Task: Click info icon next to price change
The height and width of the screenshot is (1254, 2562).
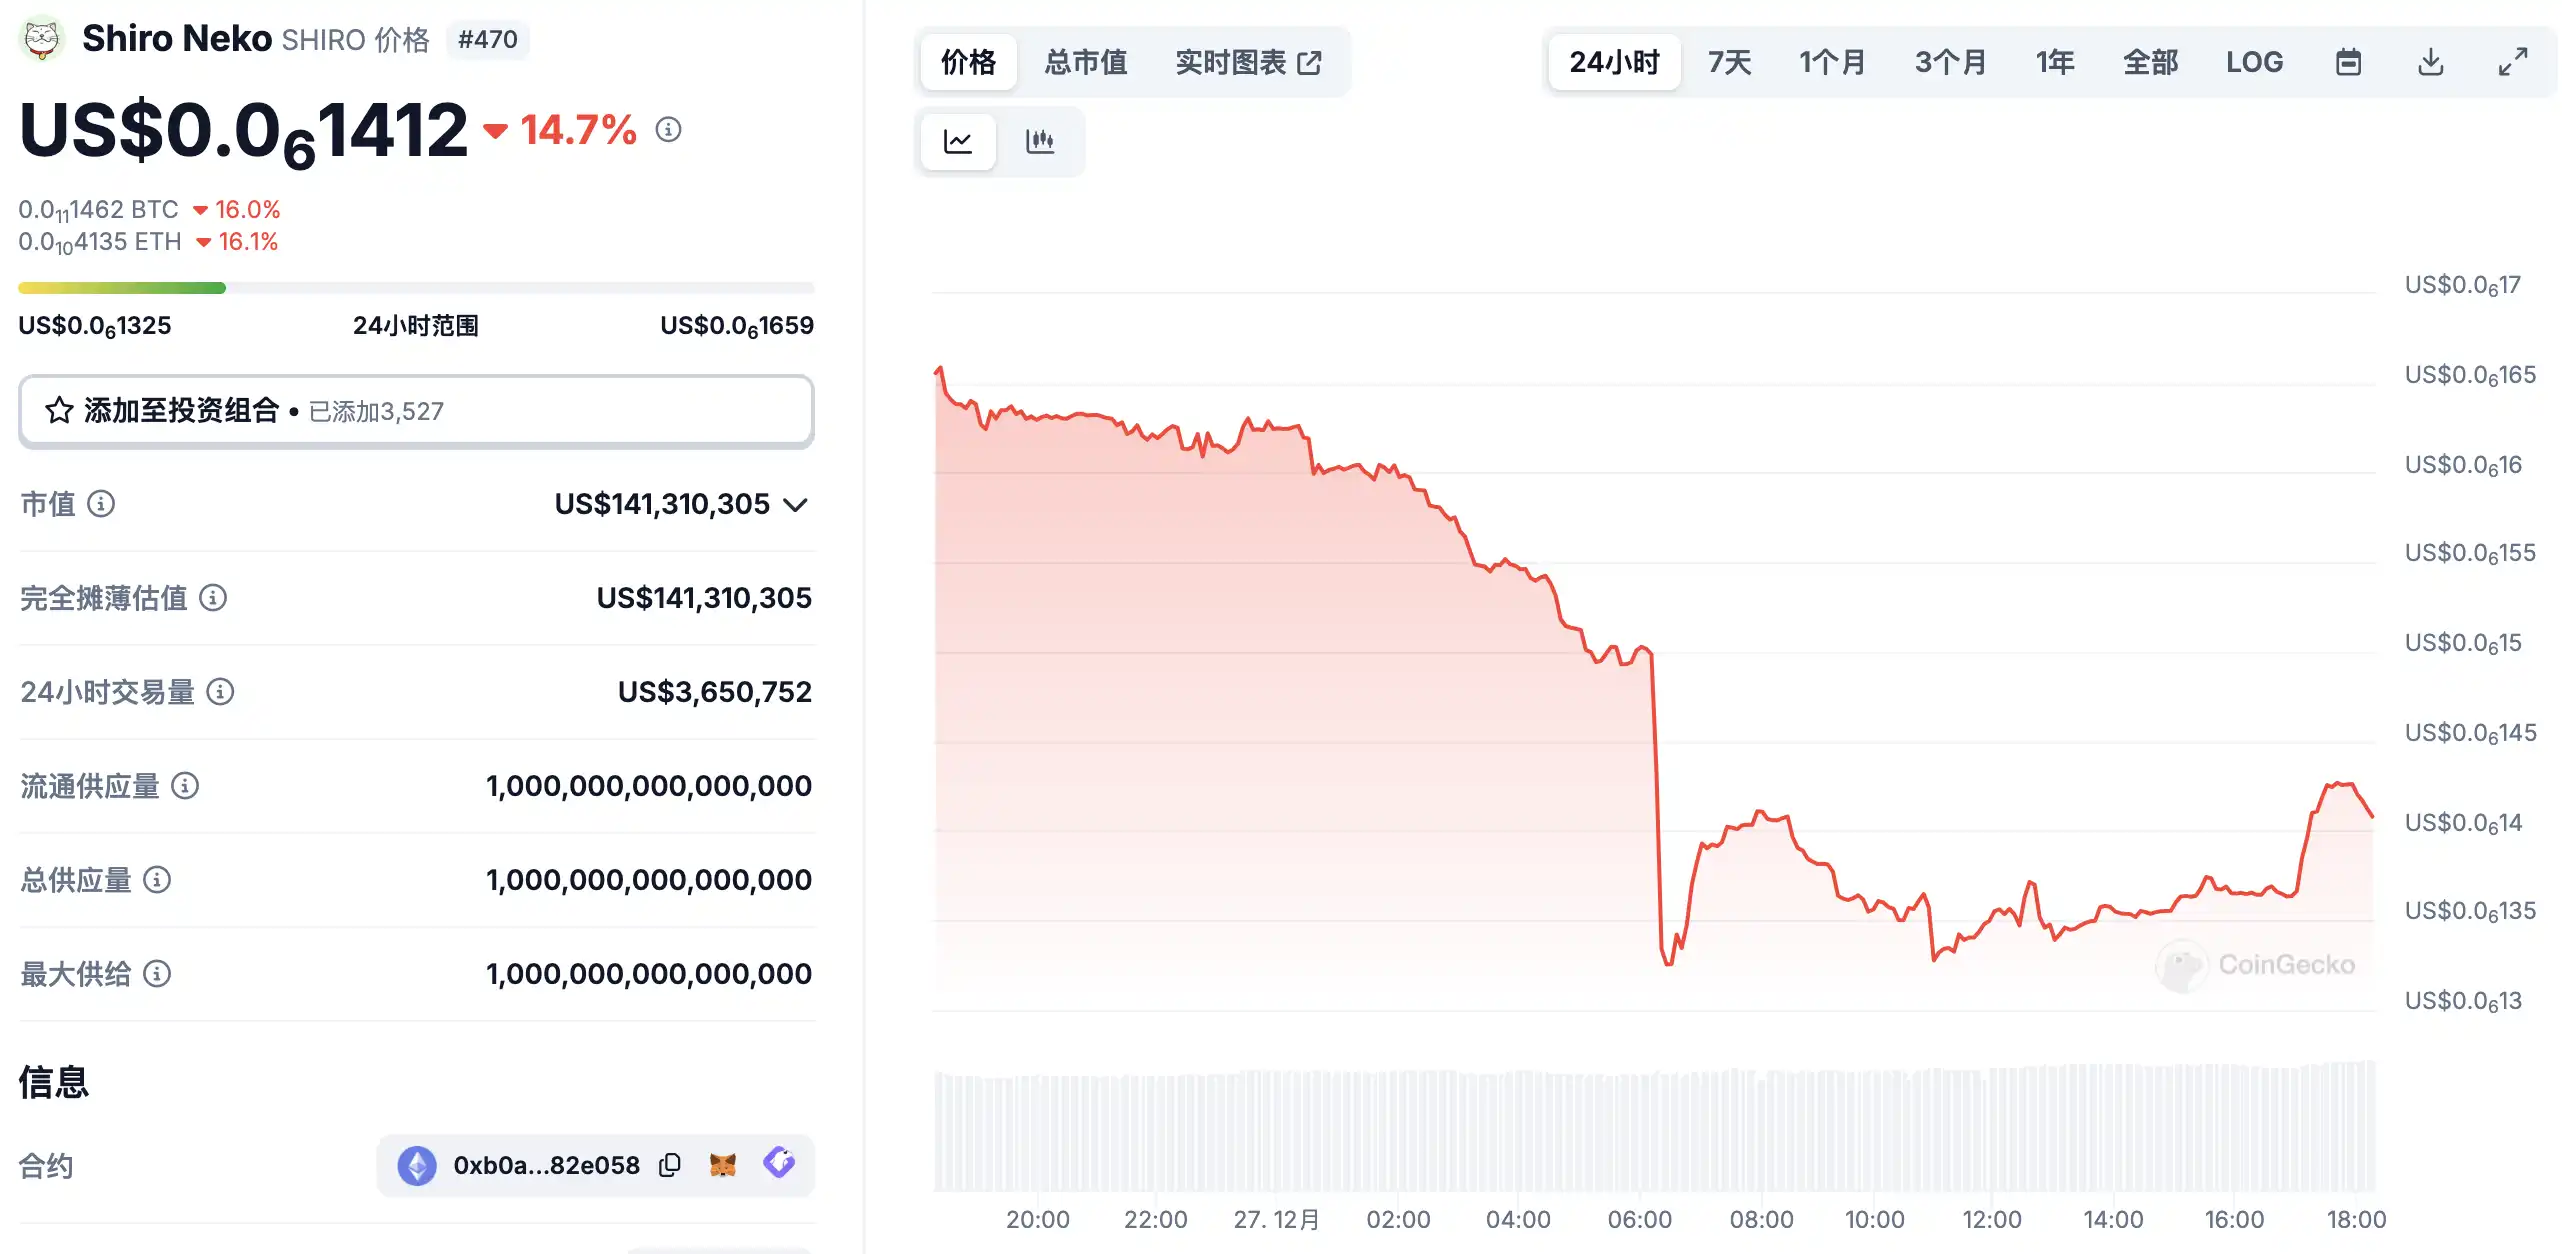Action: pos(668,130)
